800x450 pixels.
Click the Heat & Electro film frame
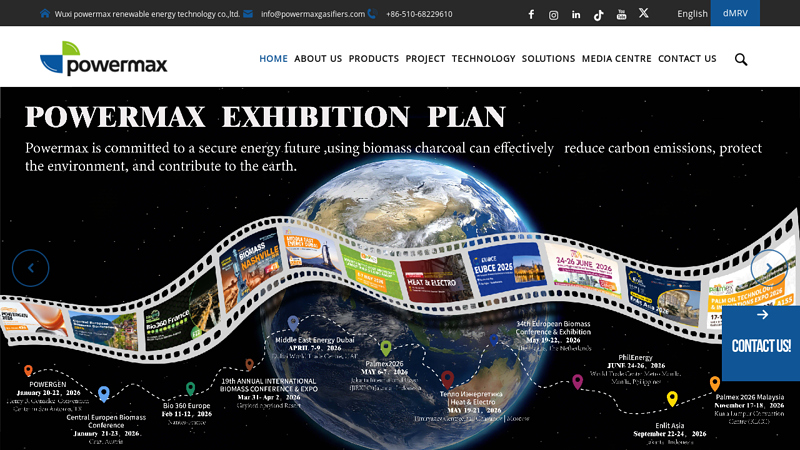(435, 279)
